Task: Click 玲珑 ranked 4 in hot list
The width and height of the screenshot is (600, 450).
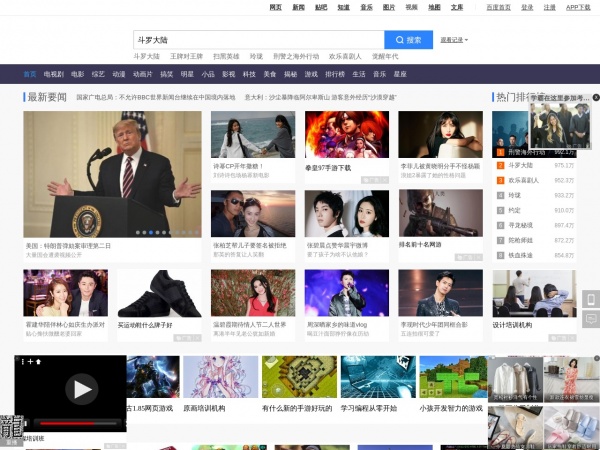Action: pos(514,195)
